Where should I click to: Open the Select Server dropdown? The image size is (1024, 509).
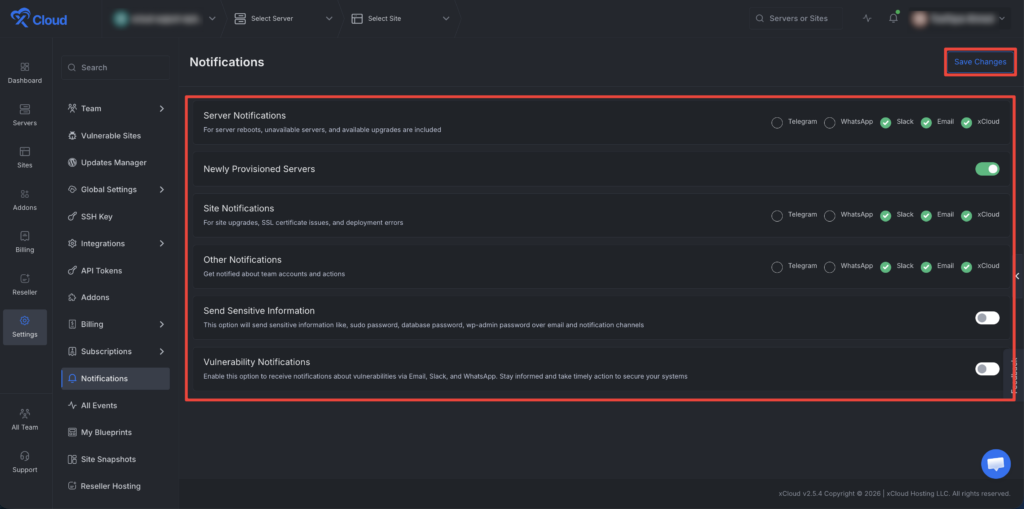[x=283, y=18]
